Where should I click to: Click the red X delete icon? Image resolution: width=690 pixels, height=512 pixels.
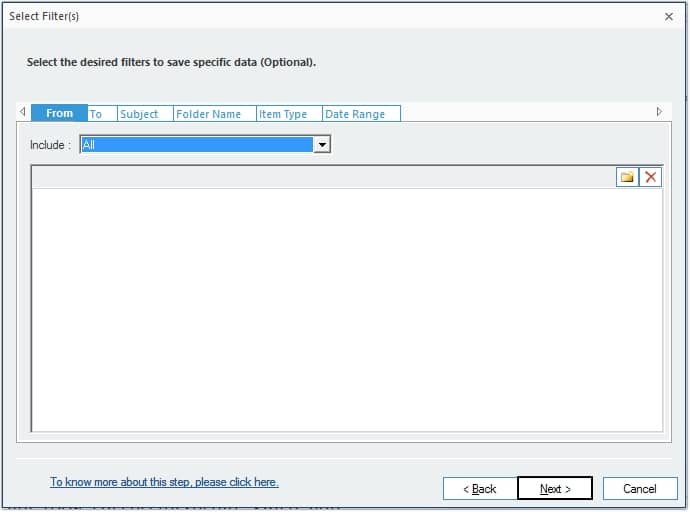pyautogui.click(x=650, y=177)
